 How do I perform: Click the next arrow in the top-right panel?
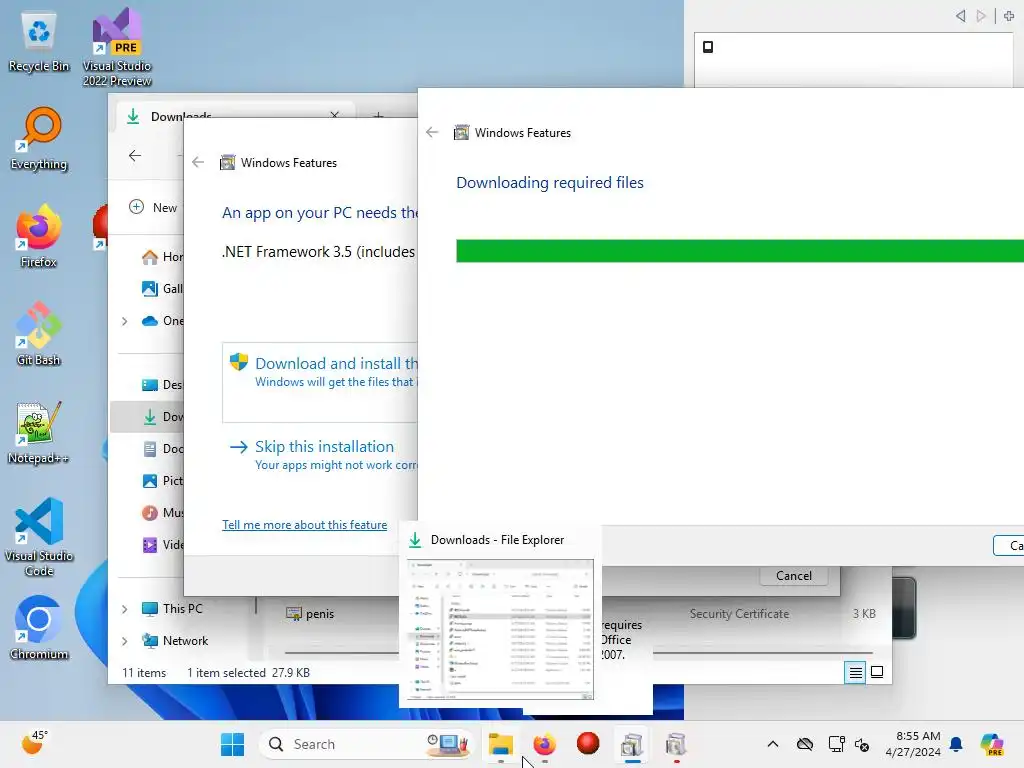pyautogui.click(x=980, y=16)
